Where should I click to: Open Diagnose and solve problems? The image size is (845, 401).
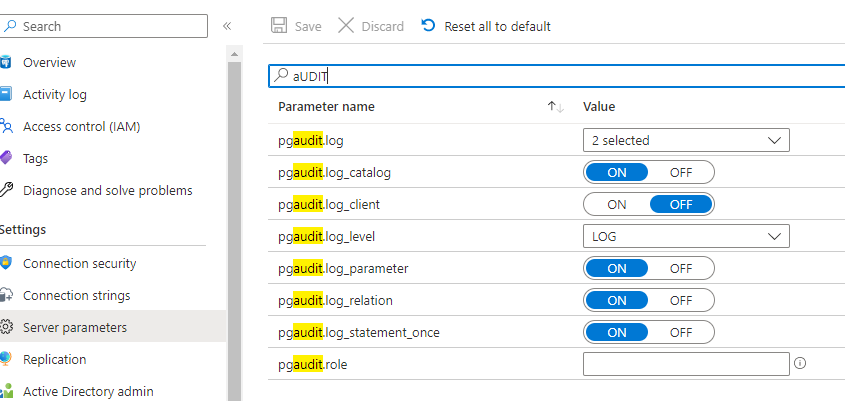(107, 190)
